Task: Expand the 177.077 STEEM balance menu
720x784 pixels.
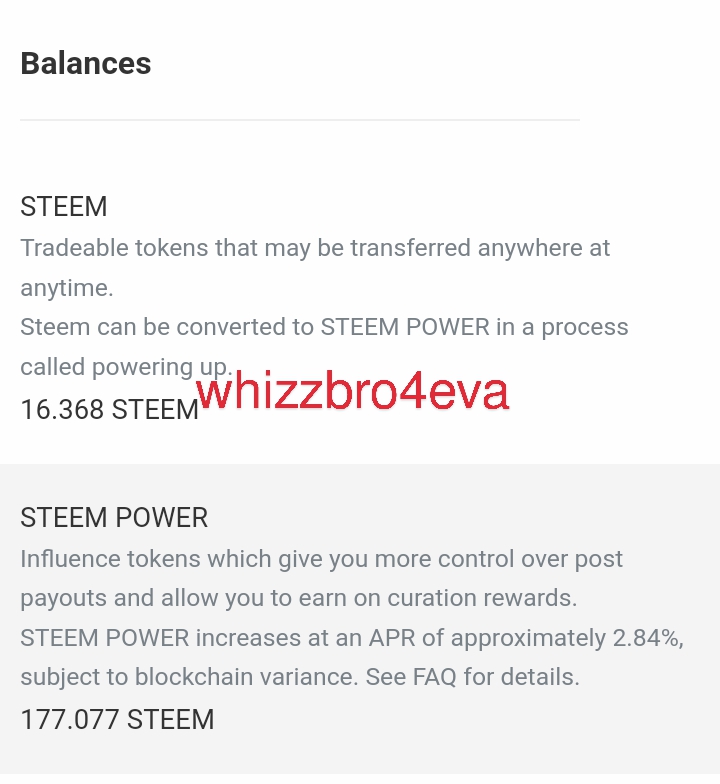Action: point(117,719)
